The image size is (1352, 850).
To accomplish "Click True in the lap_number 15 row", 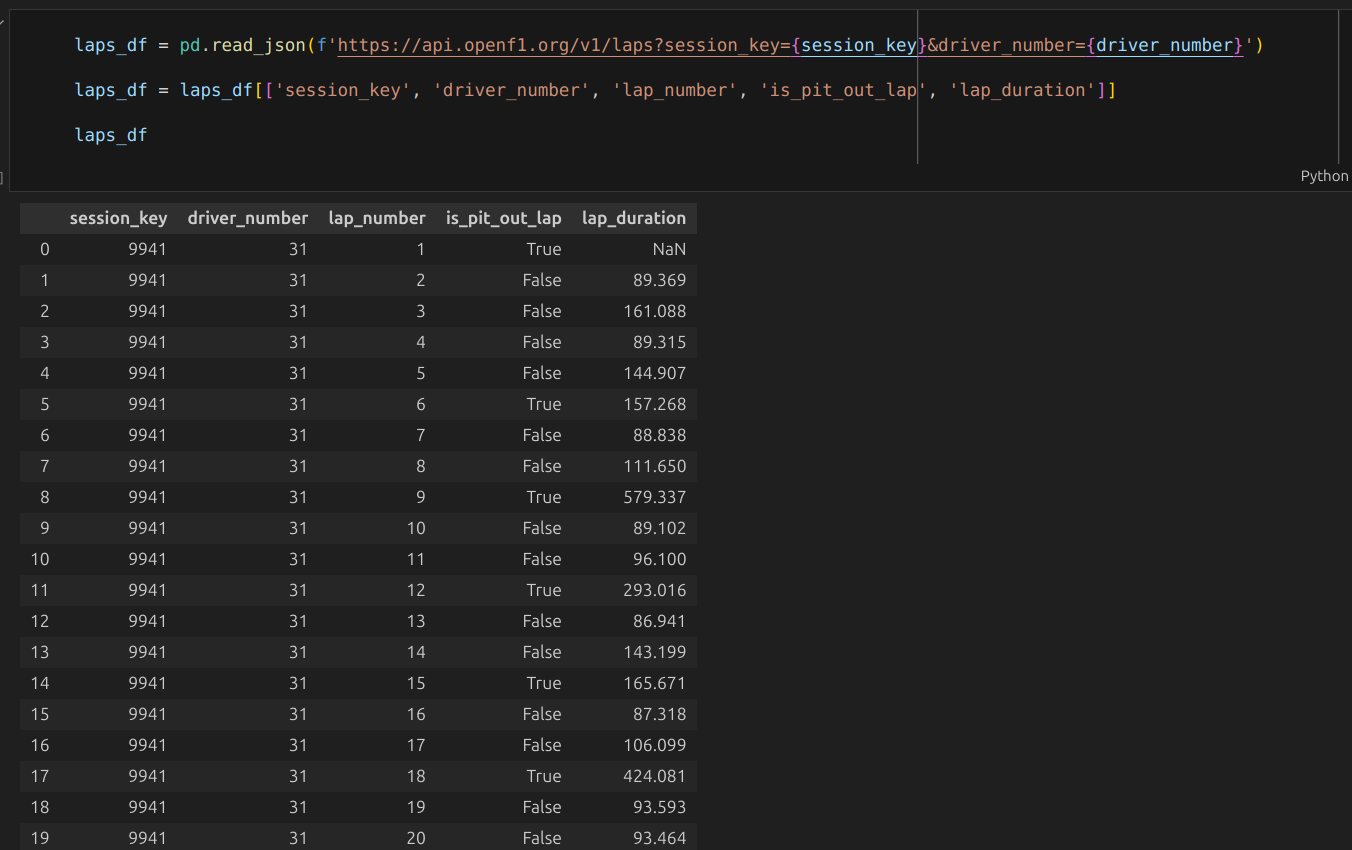I will point(544,683).
